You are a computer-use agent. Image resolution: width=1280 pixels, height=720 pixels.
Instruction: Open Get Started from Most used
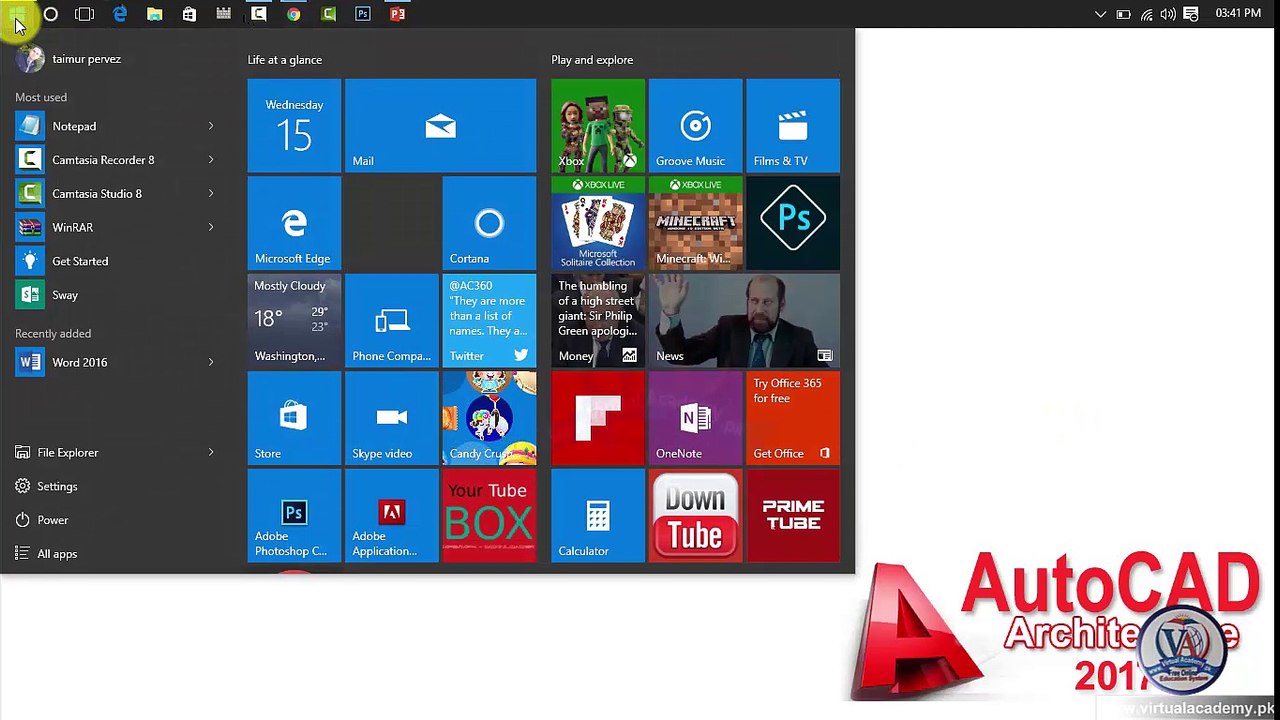pos(116,261)
